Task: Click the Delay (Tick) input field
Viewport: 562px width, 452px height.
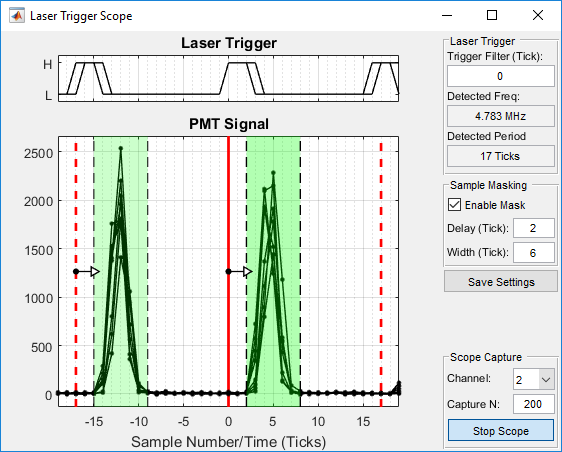Action: (534, 228)
